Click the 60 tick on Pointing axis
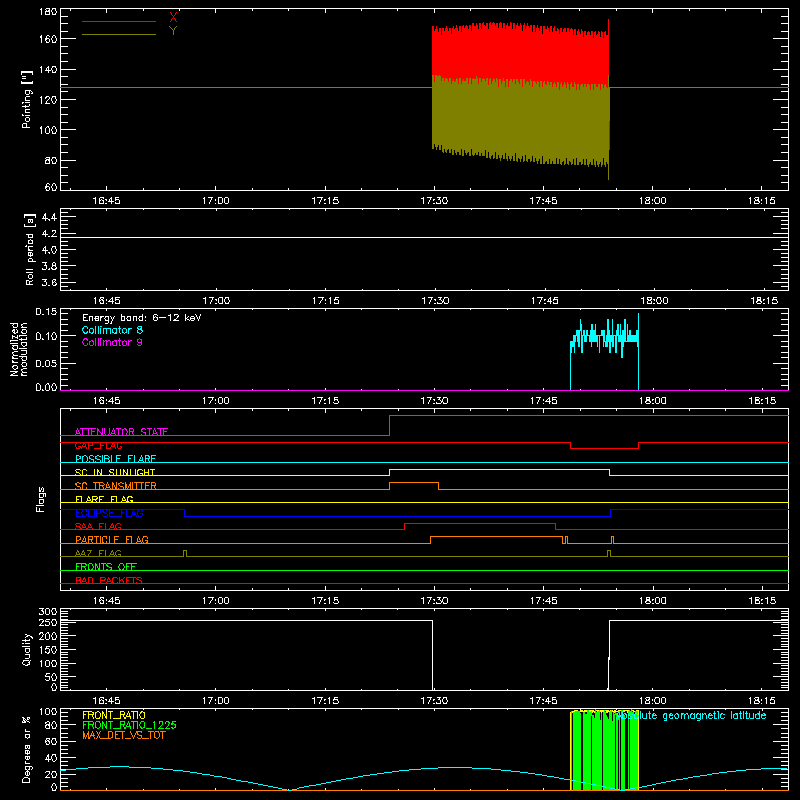Viewport: 800px width, 800px height. [x=51, y=187]
